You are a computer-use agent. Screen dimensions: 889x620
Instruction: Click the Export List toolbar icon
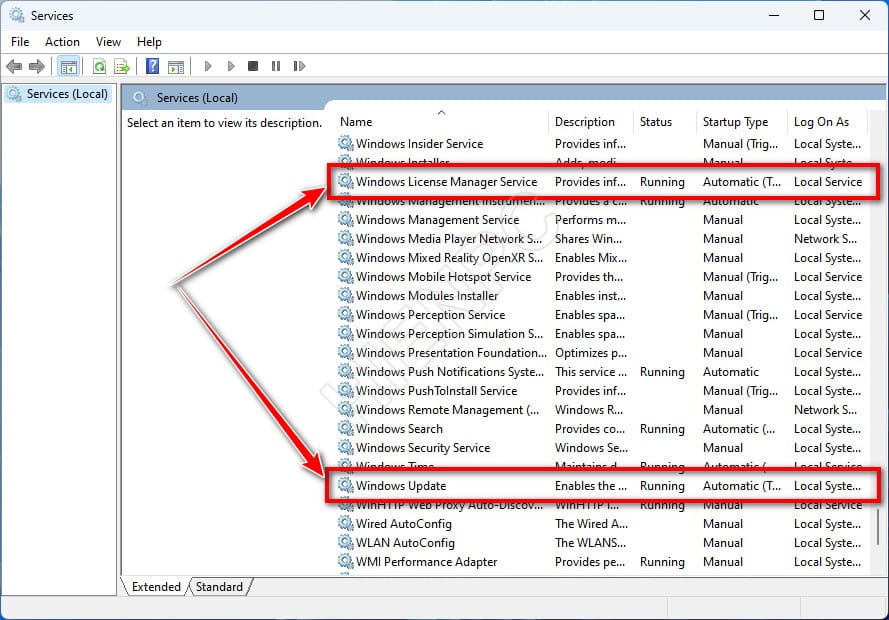click(x=122, y=66)
